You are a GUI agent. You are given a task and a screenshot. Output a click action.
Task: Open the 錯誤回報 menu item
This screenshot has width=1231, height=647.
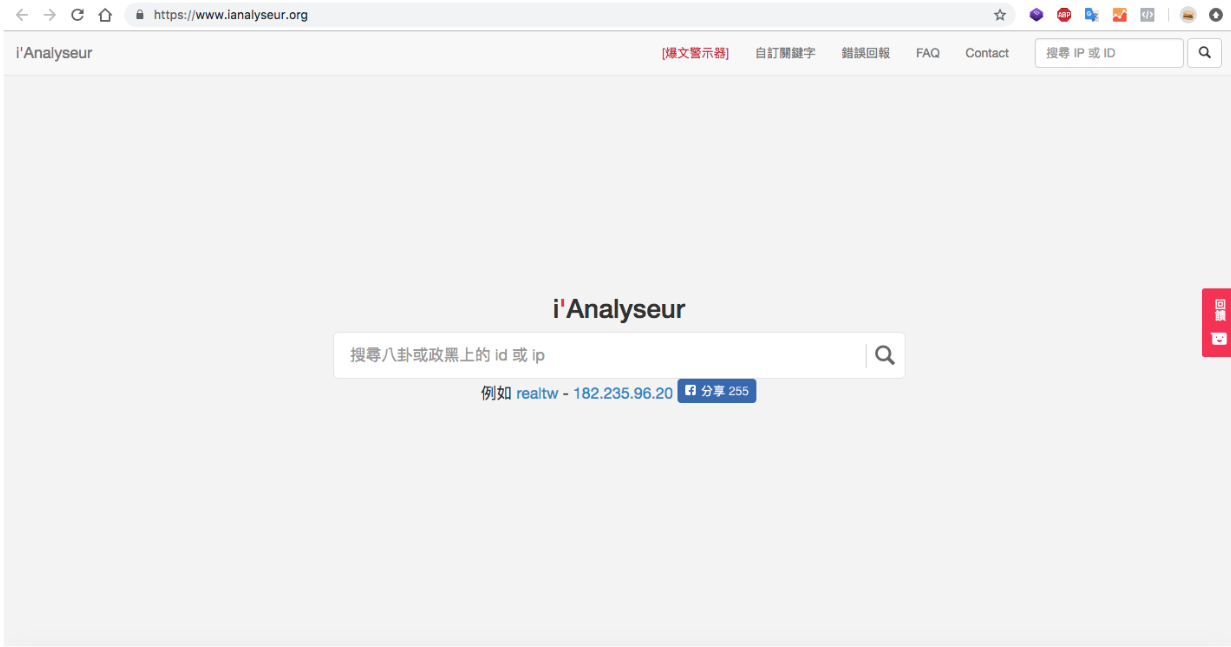(x=866, y=53)
